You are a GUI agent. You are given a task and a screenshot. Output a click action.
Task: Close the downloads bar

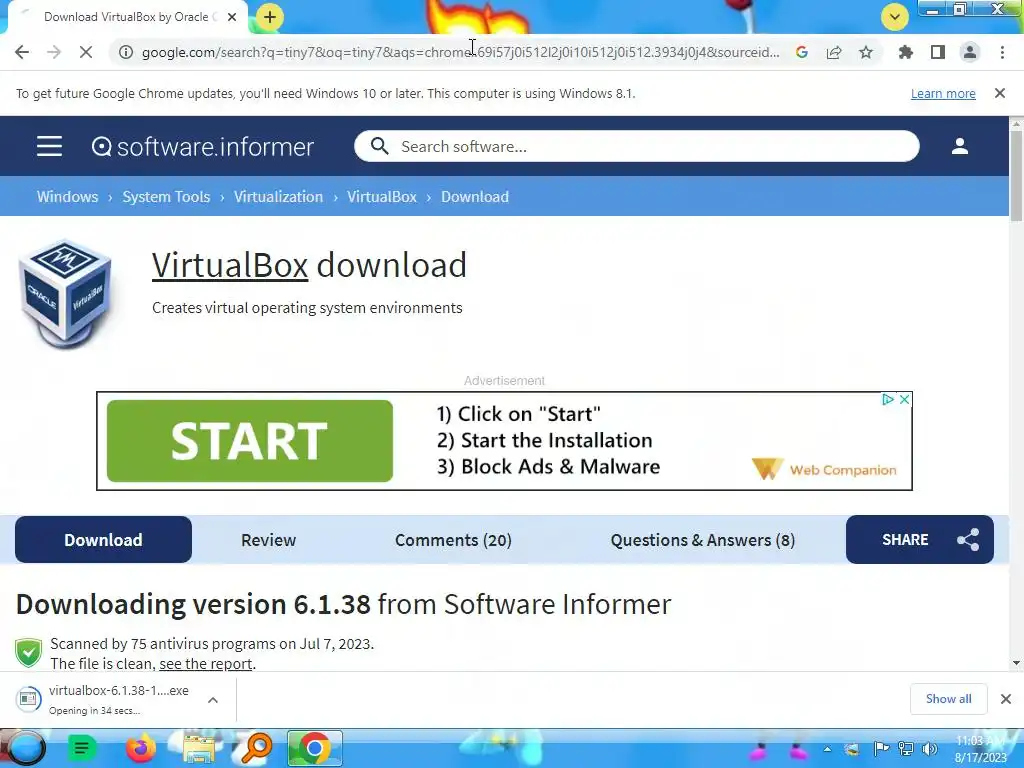(x=1006, y=699)
